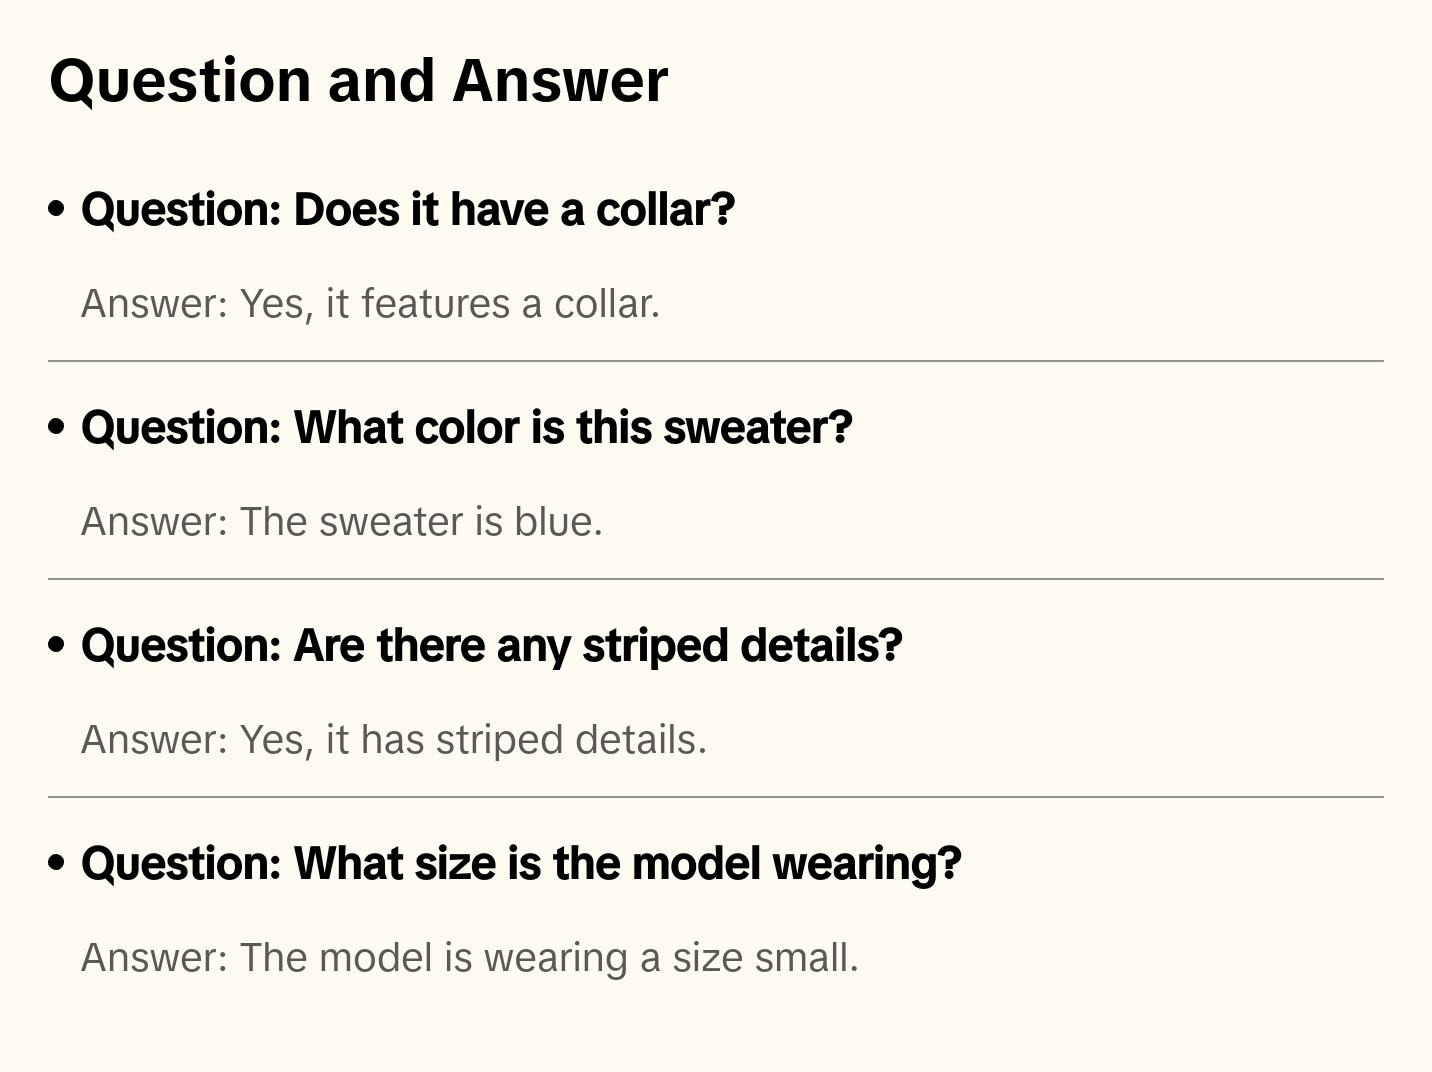Click the divider line below the collar answer
1432x1072 pixels.
(x=716, y=361)
